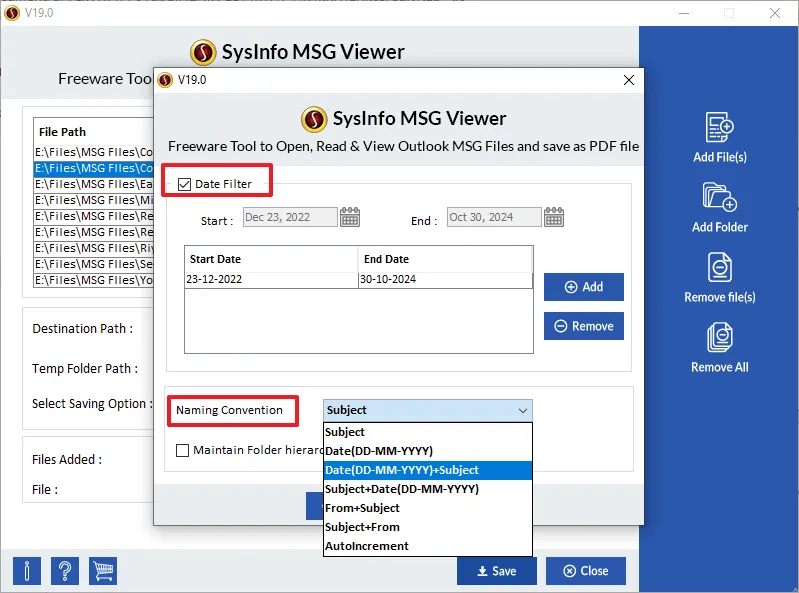The width and height of the screenshot is (799, 593).
Task: Collapse the Naming Convention dropdown
Action: 522,410
